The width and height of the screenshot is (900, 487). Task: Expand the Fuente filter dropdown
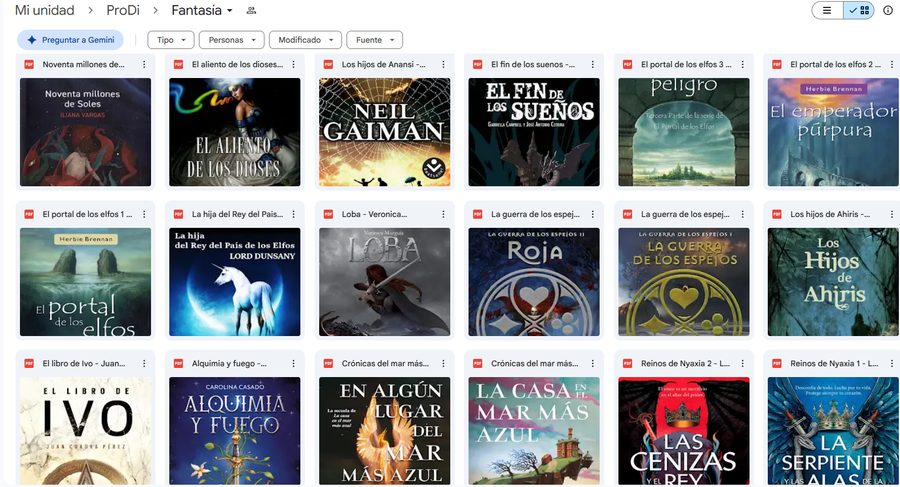pos(374,40)
